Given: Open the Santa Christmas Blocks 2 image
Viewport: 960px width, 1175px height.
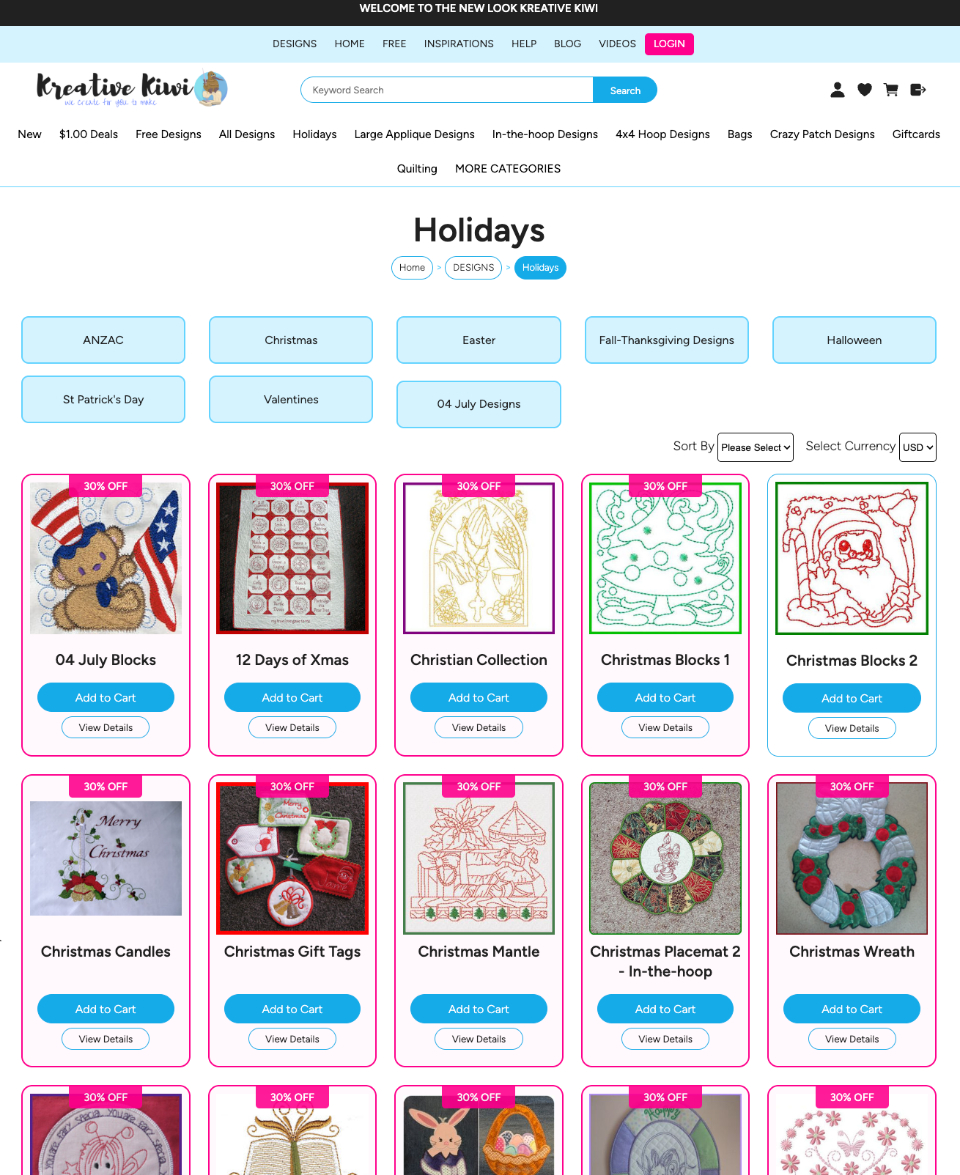Looking at the screenshot, I should (852, 559).
